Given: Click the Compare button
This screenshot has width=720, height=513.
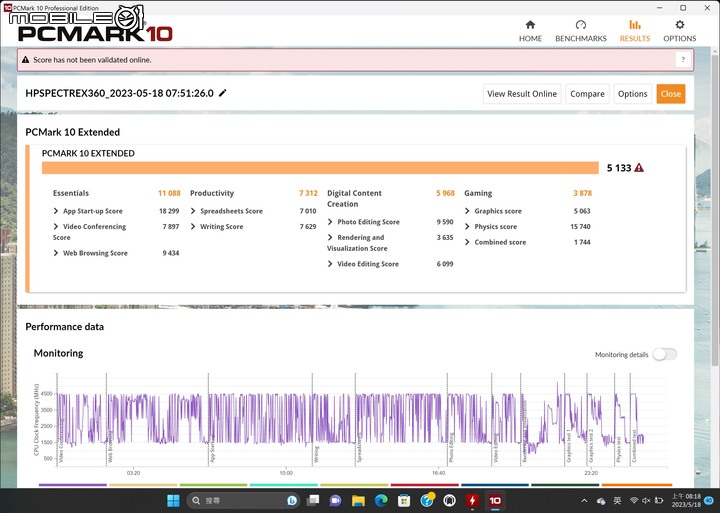Looking at the screenshot, I should (x=587, y=94).
